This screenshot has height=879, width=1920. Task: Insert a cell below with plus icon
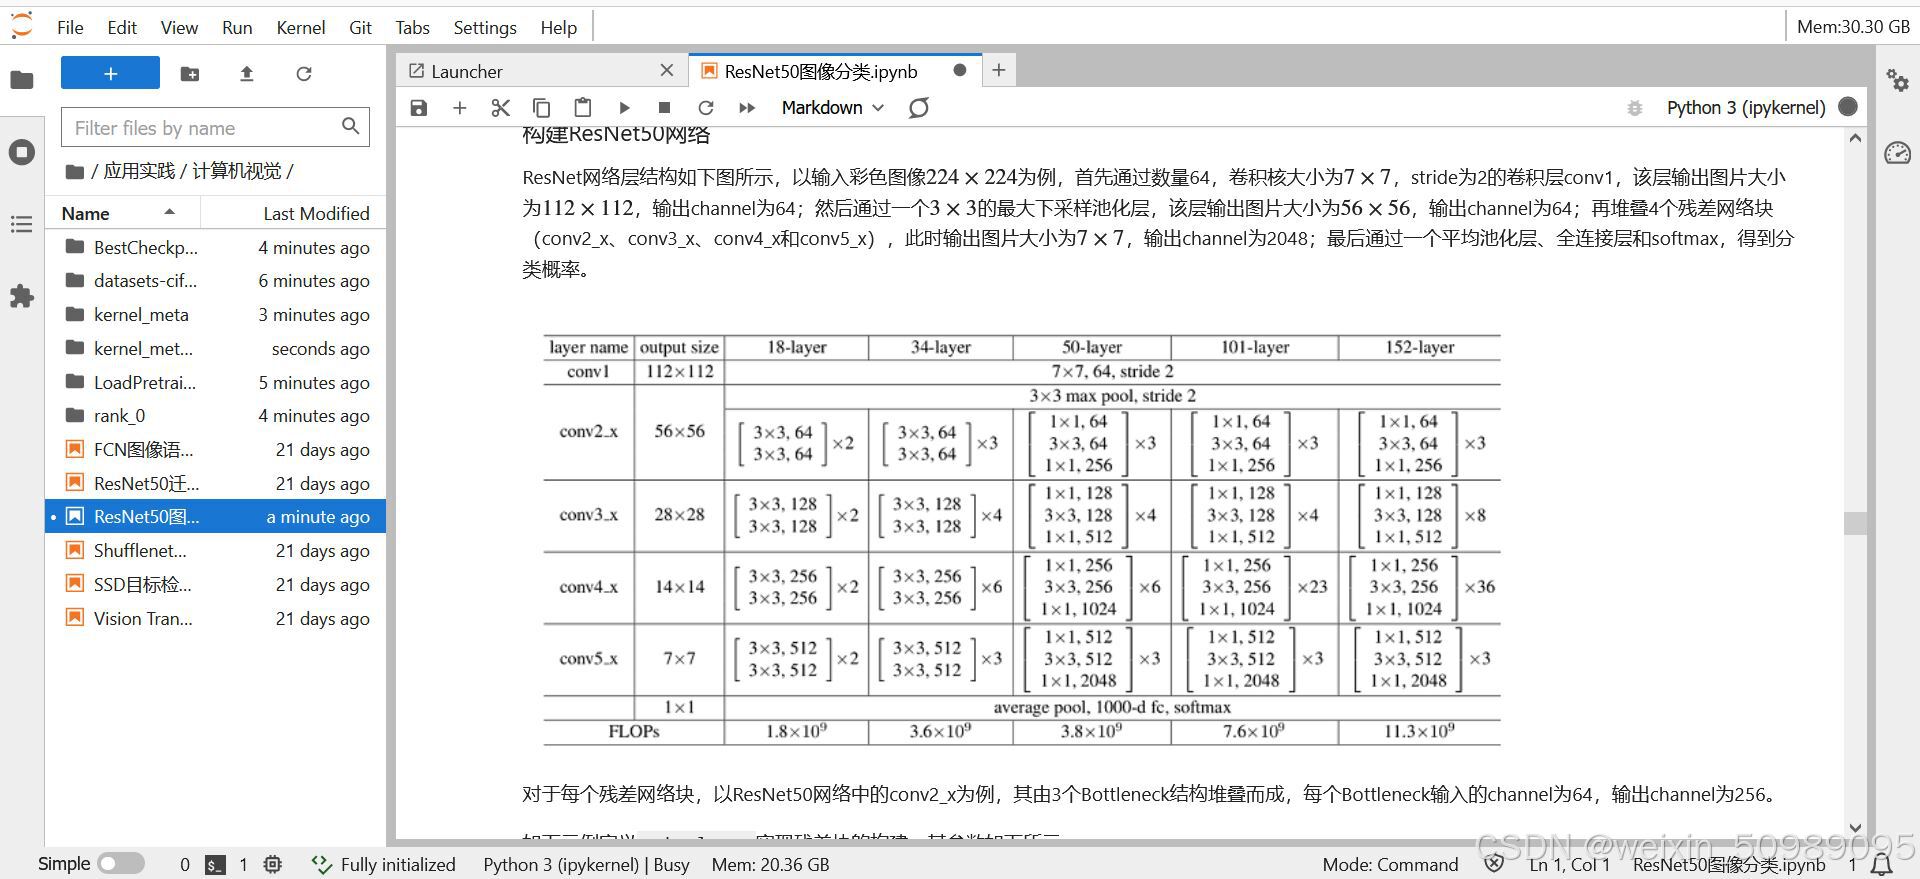click(460, 107)
